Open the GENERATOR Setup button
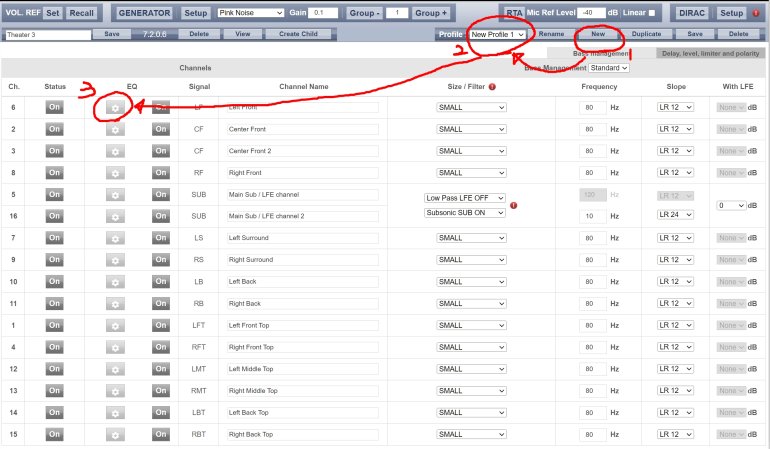 click(x=195, y=13)
